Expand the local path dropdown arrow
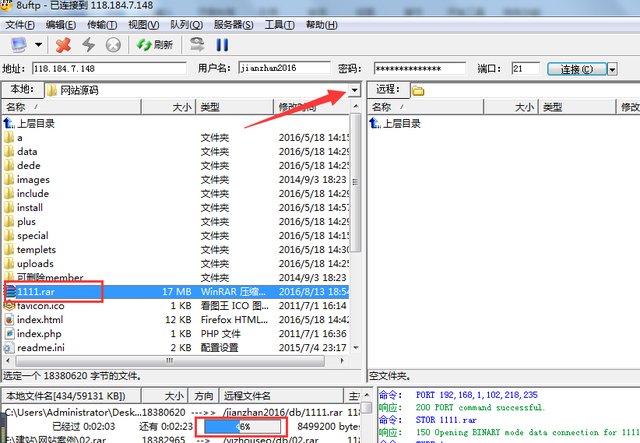 pyautogui.click(x=355, y=90)
